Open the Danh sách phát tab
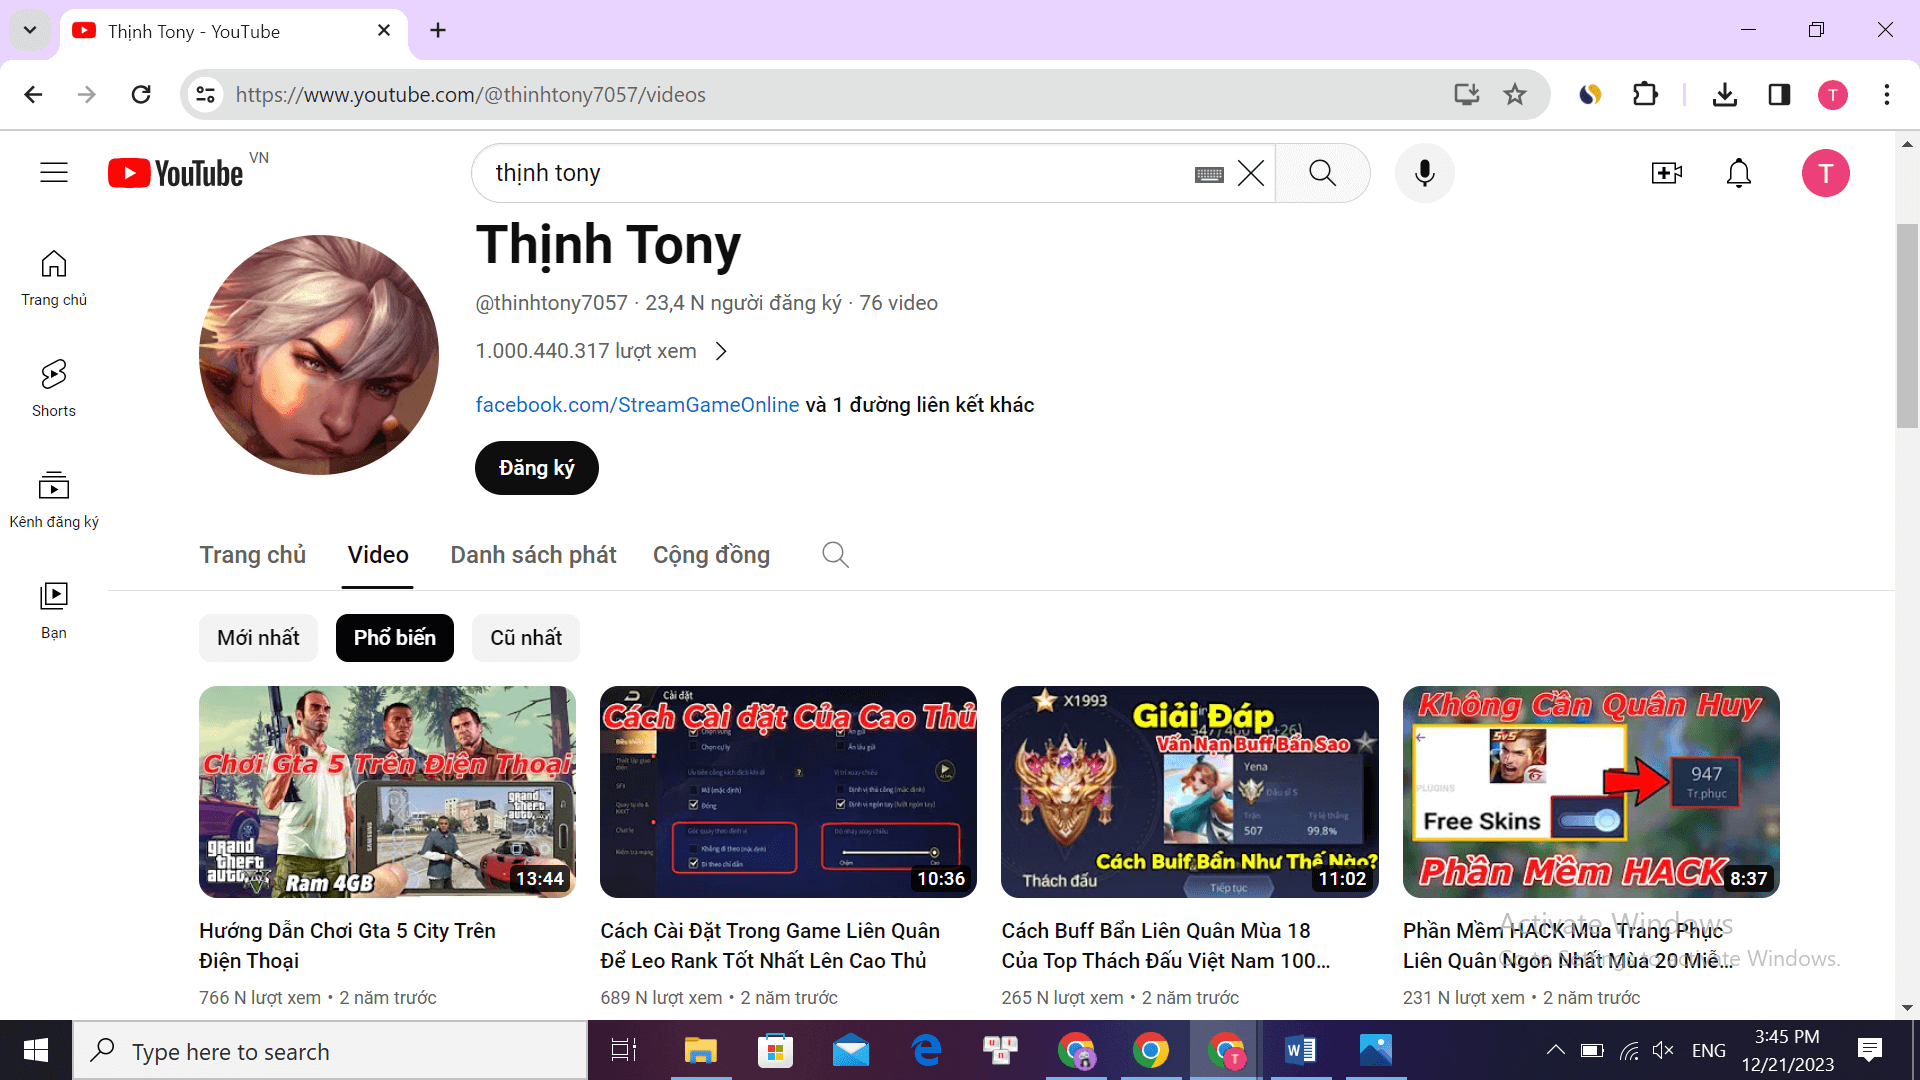Image resolution: width=1920 pixels, height=1080 pixels. 533,555
